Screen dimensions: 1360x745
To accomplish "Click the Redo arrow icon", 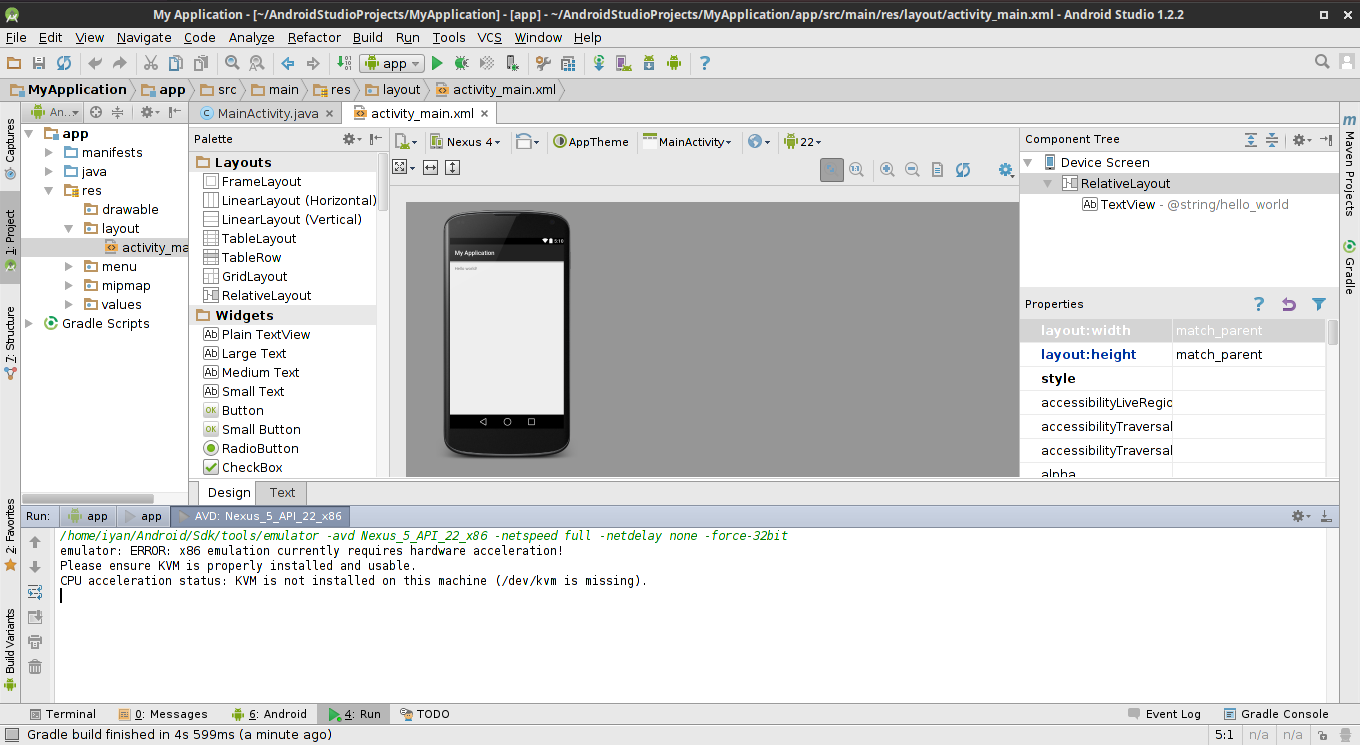I will [x=120, y=63].
